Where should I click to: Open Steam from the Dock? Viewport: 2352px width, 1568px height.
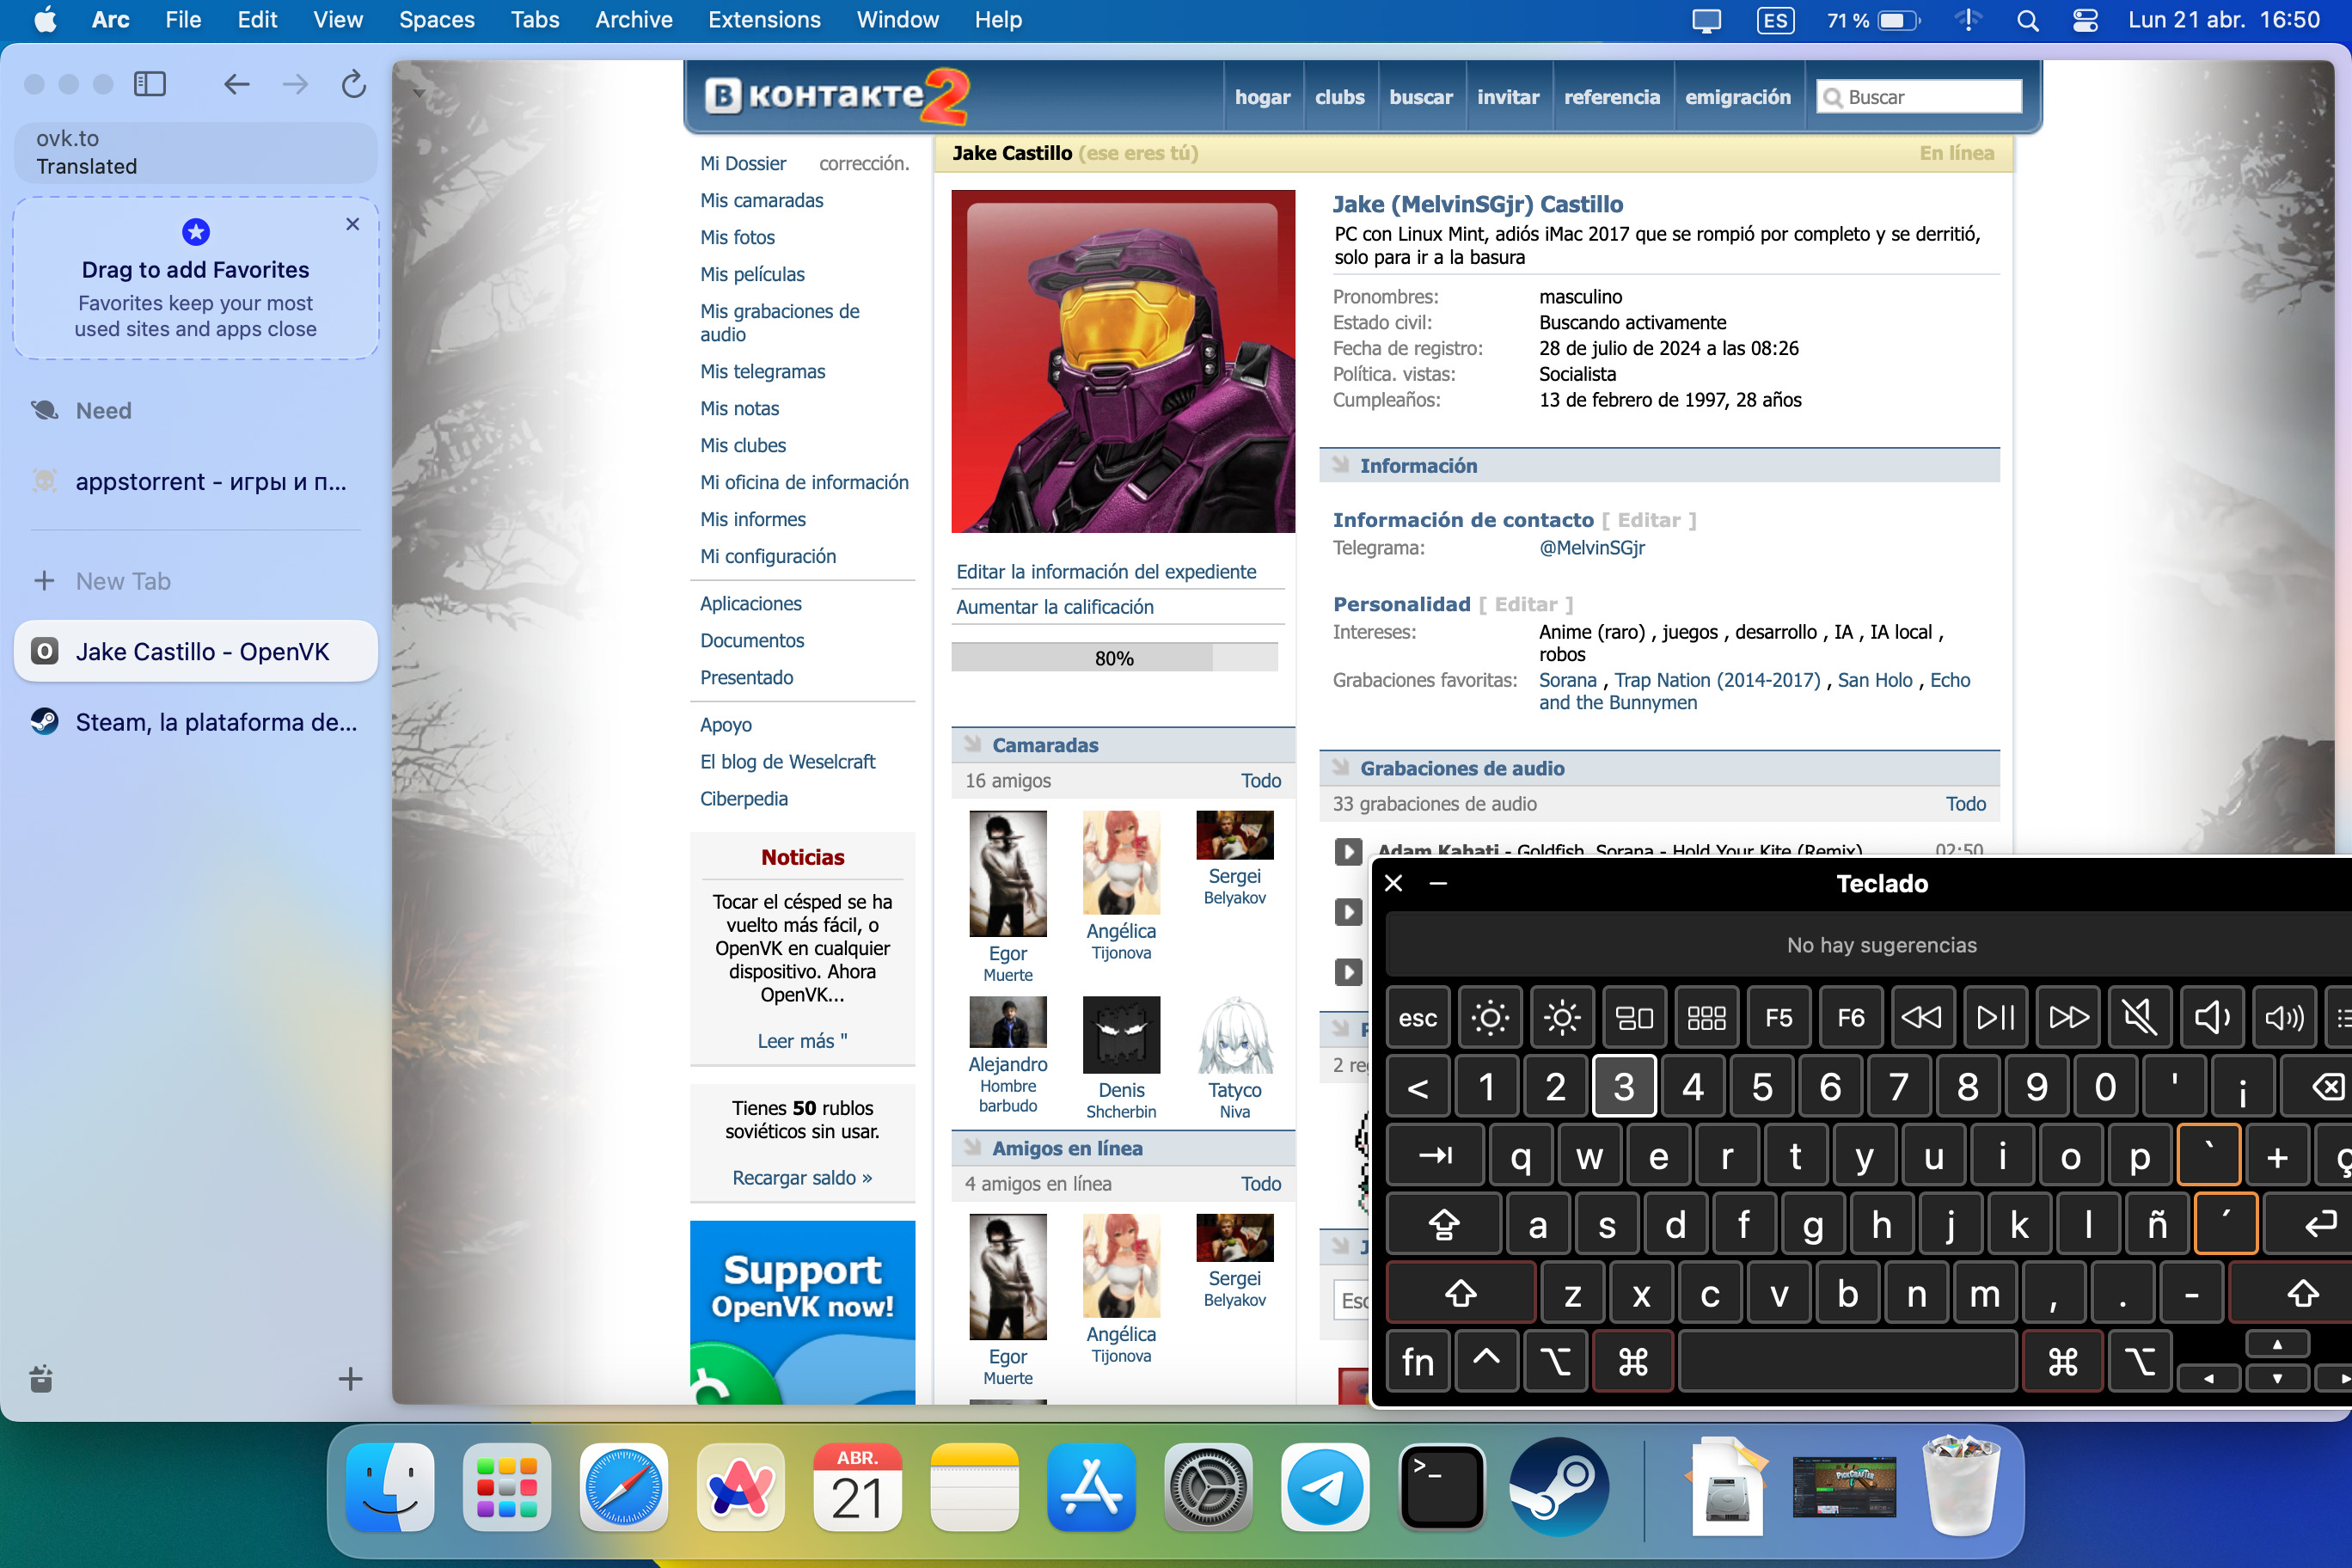[1558, 1487]
